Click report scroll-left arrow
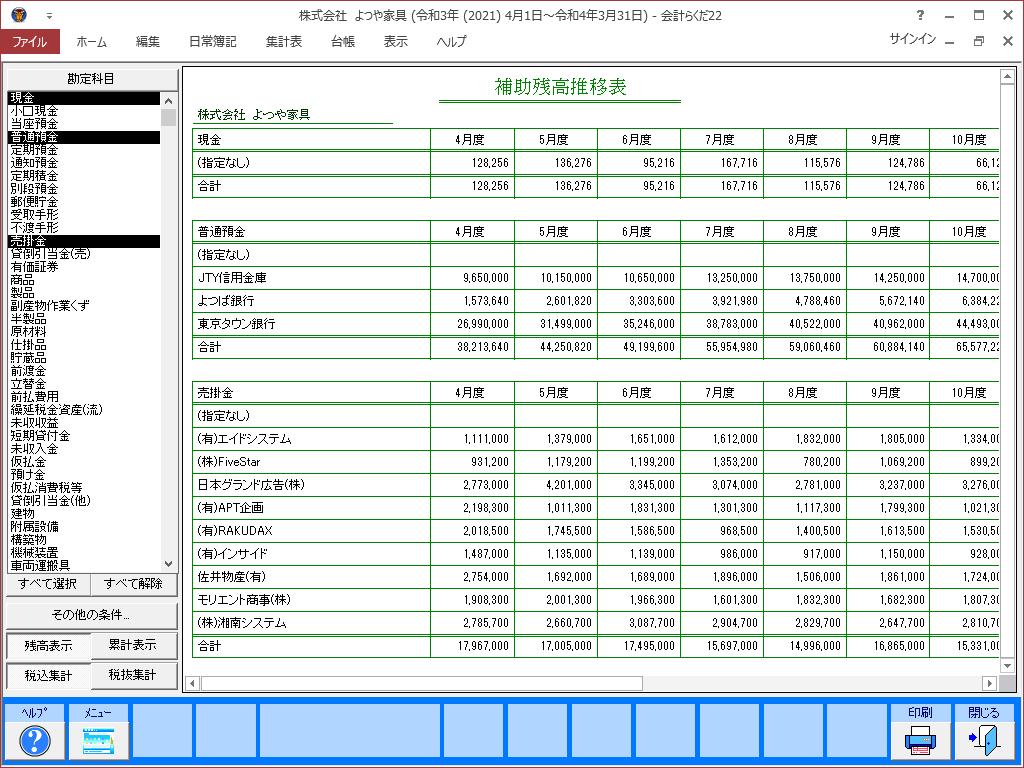This screenshot has width=1024, height=768. tap(192, 683)
